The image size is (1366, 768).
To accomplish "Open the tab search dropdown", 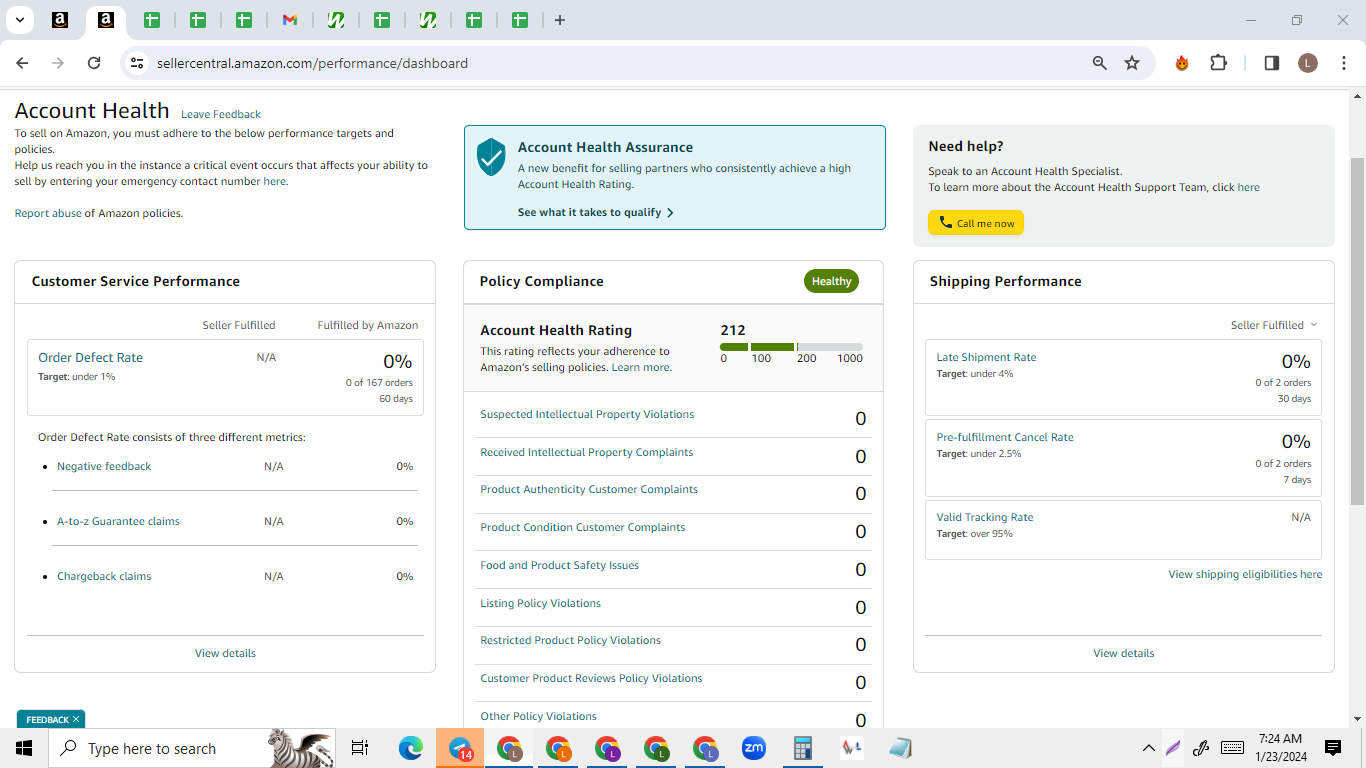I will point(19,20).
